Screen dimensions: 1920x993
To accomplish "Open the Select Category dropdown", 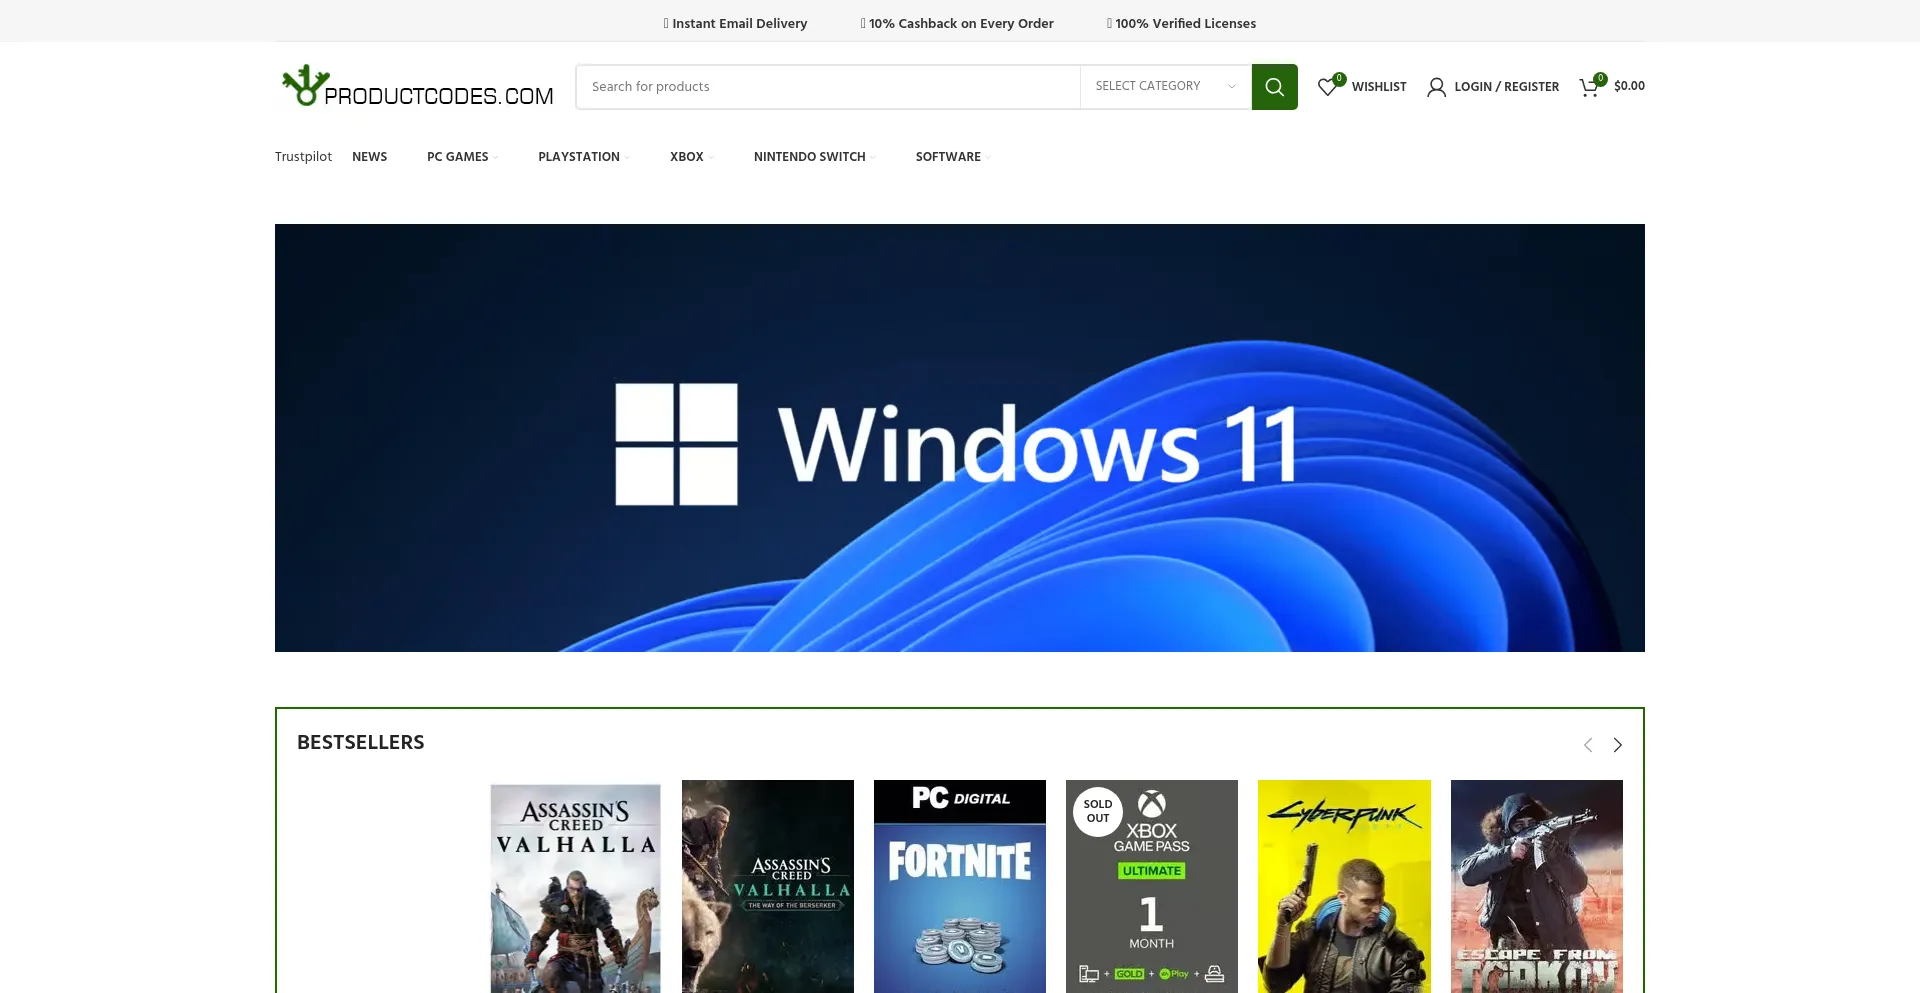I will click(1165, 87).
